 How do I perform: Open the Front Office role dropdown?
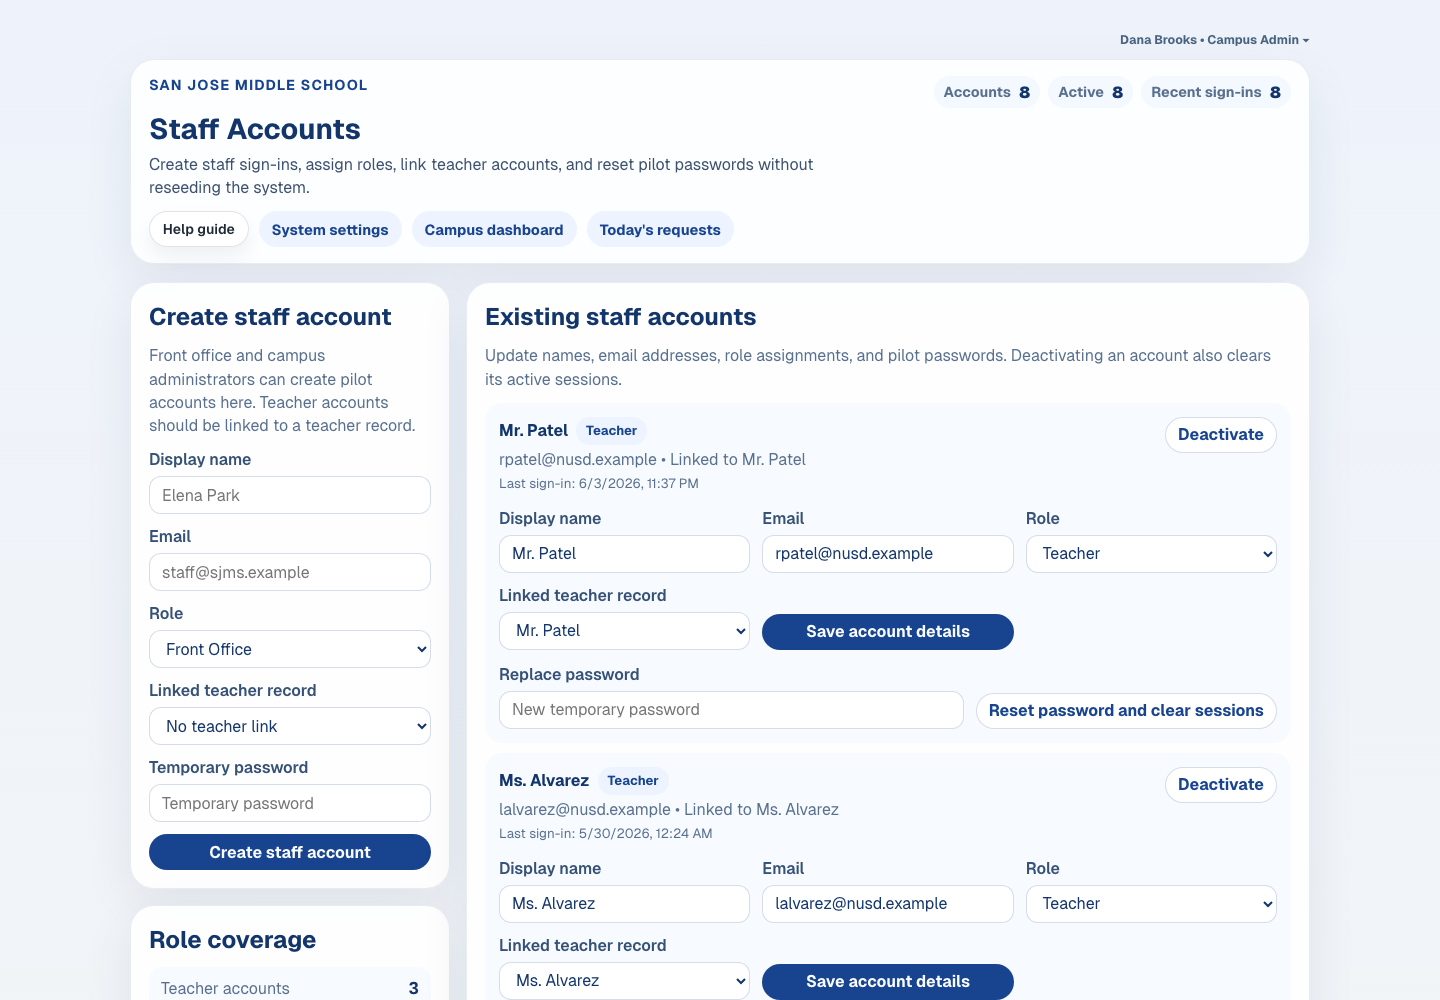290,649
